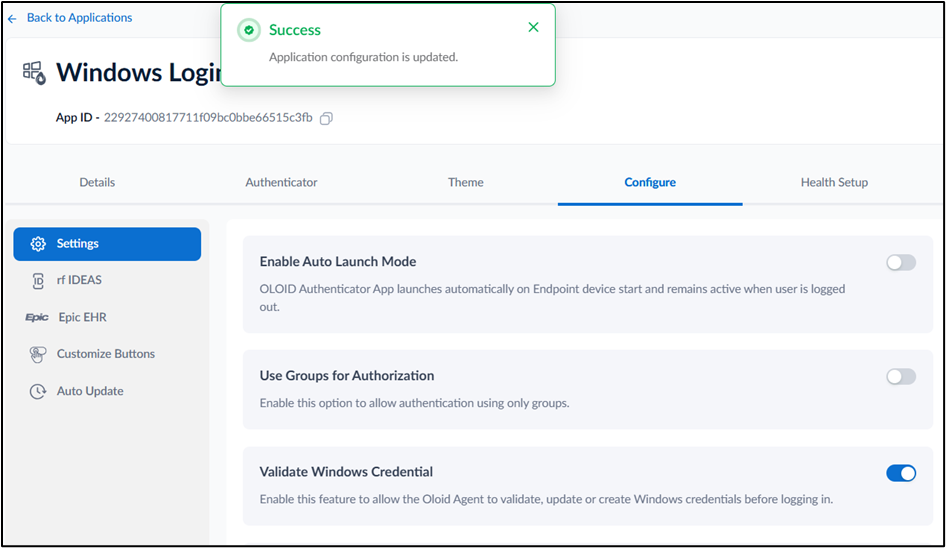The height and width of the screenshot is (548, 946).
Task: Click the App ID value 22927400817711f09bc0bbe66515c3fb
Action: click(208, 118)
